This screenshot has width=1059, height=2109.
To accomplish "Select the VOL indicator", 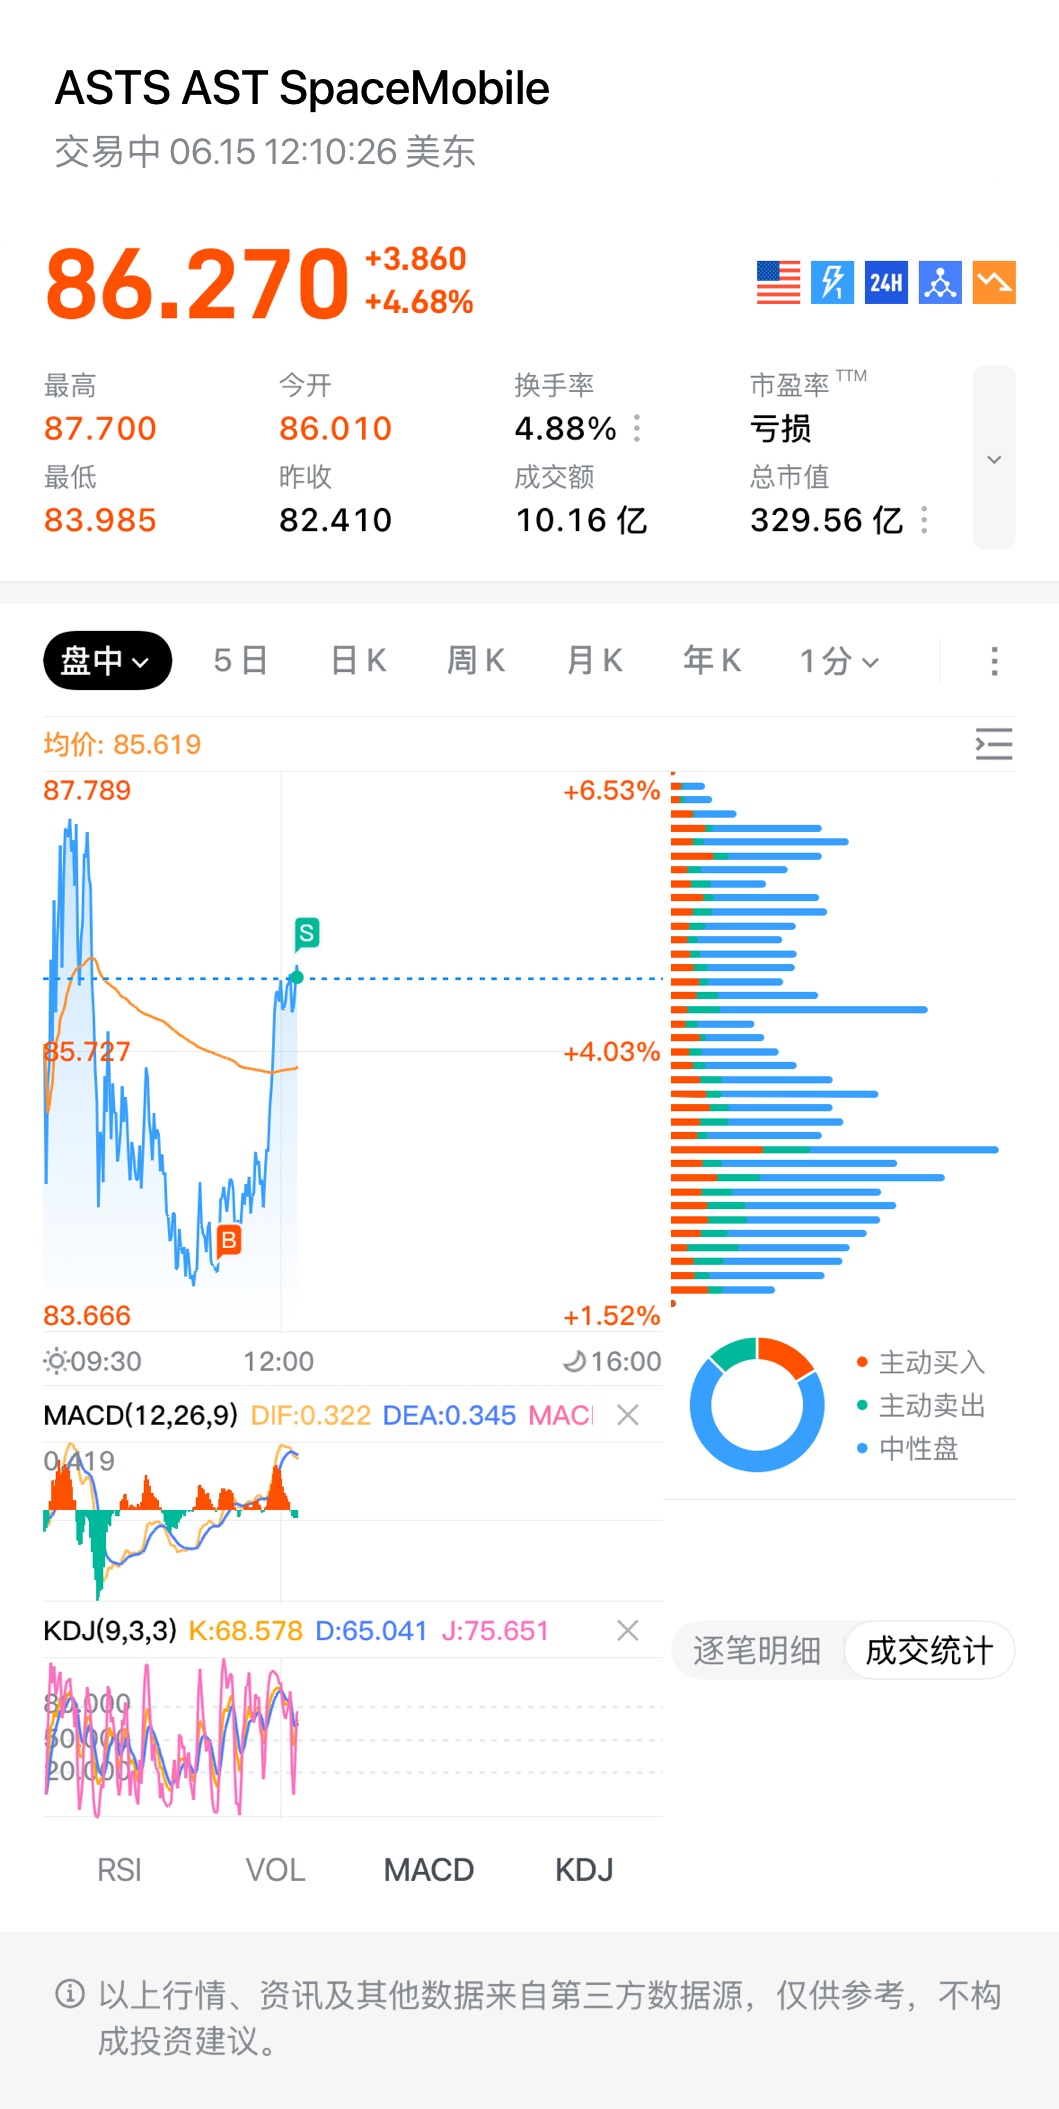I will coord(275,1870).
